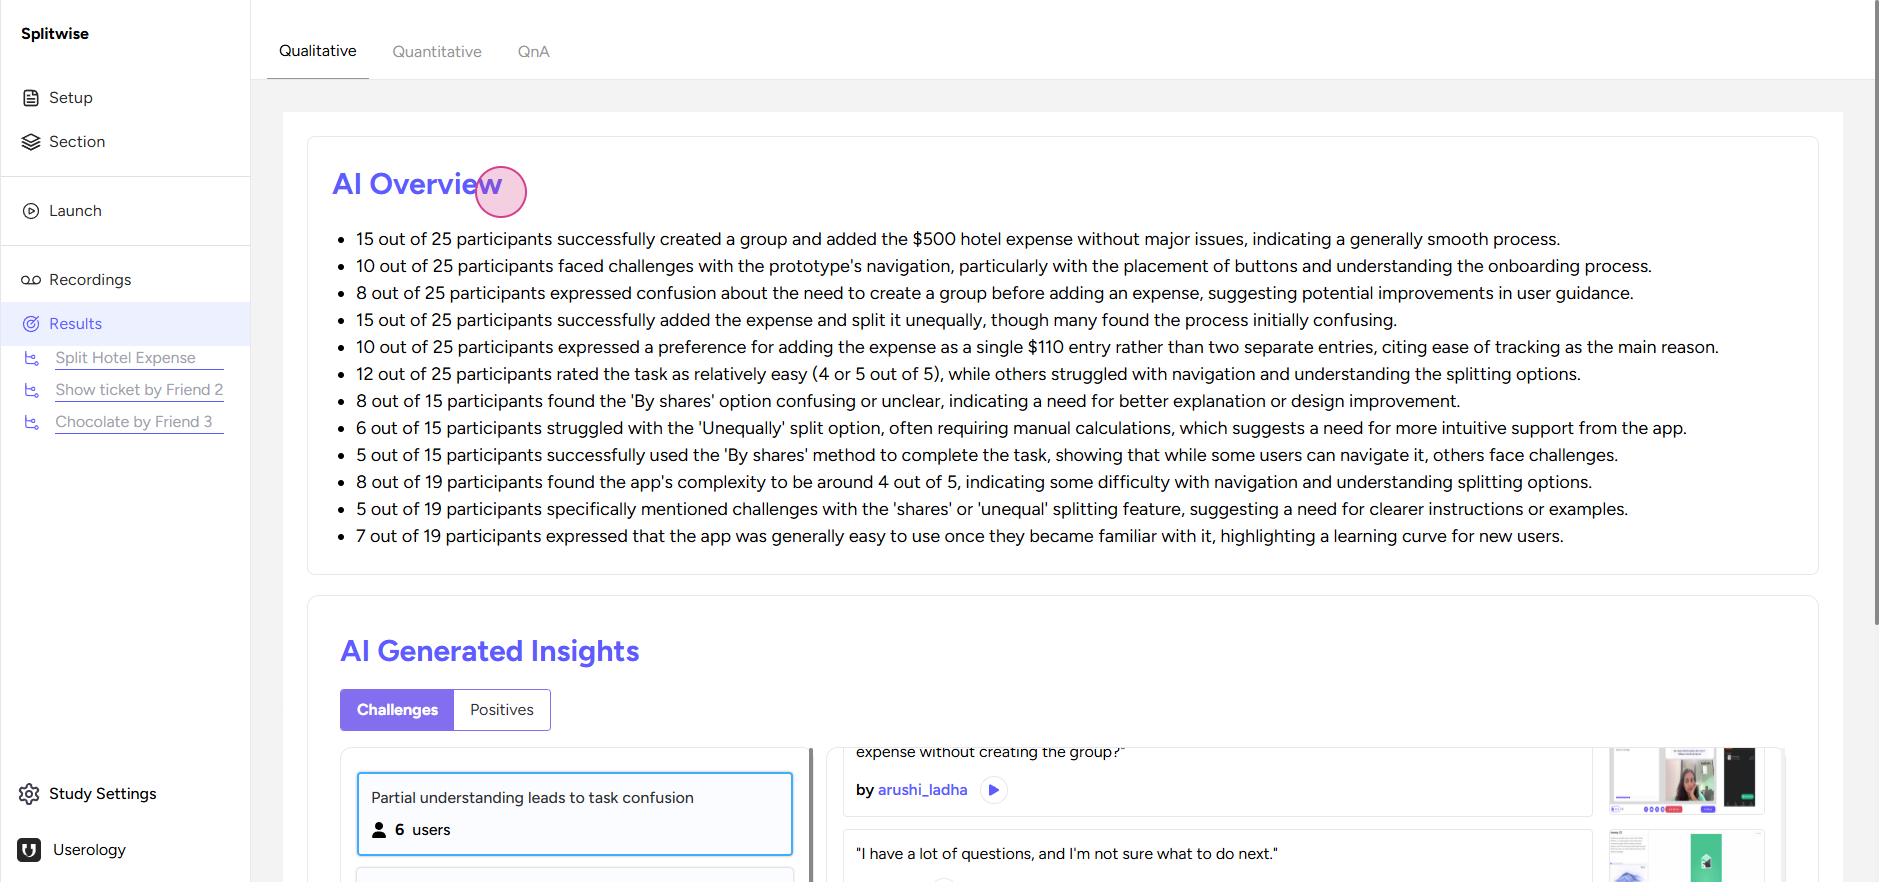Click the Study Settings gear icon
This screenshot has width=1879, height=882.
[x=29, y=794]
